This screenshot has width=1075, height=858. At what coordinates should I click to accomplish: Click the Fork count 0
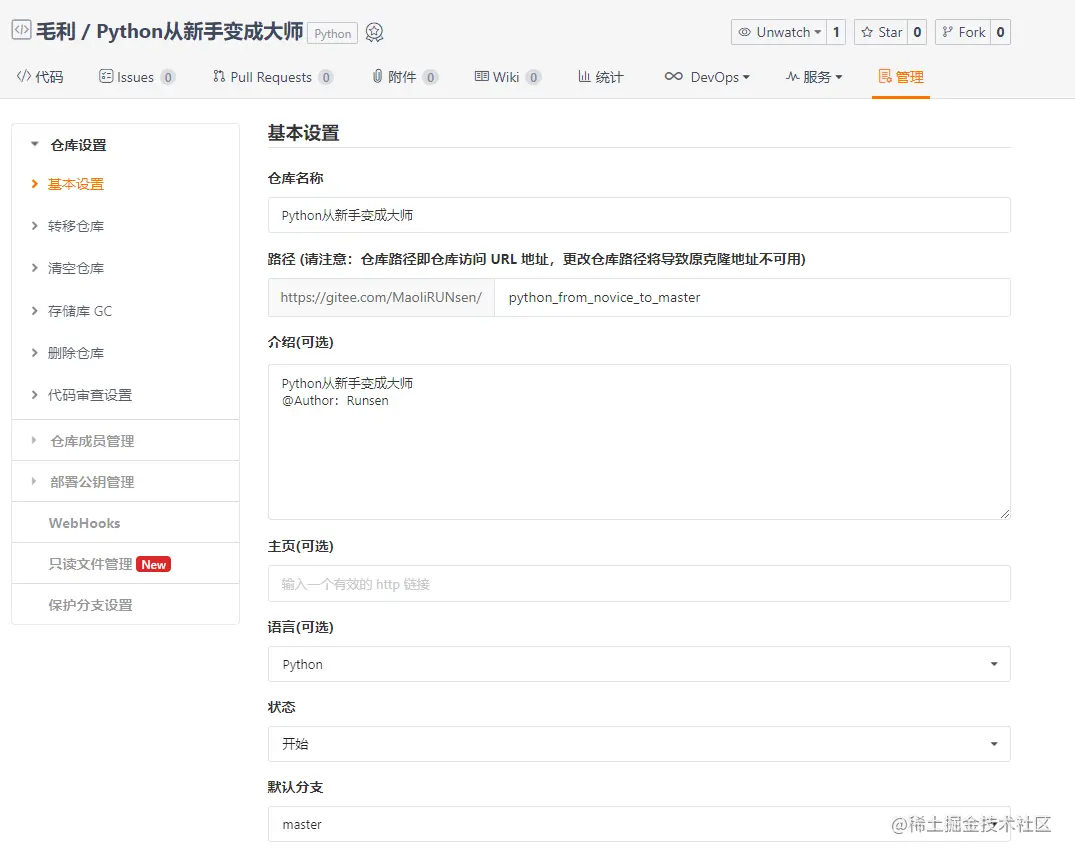click(x=1000, y=32)
